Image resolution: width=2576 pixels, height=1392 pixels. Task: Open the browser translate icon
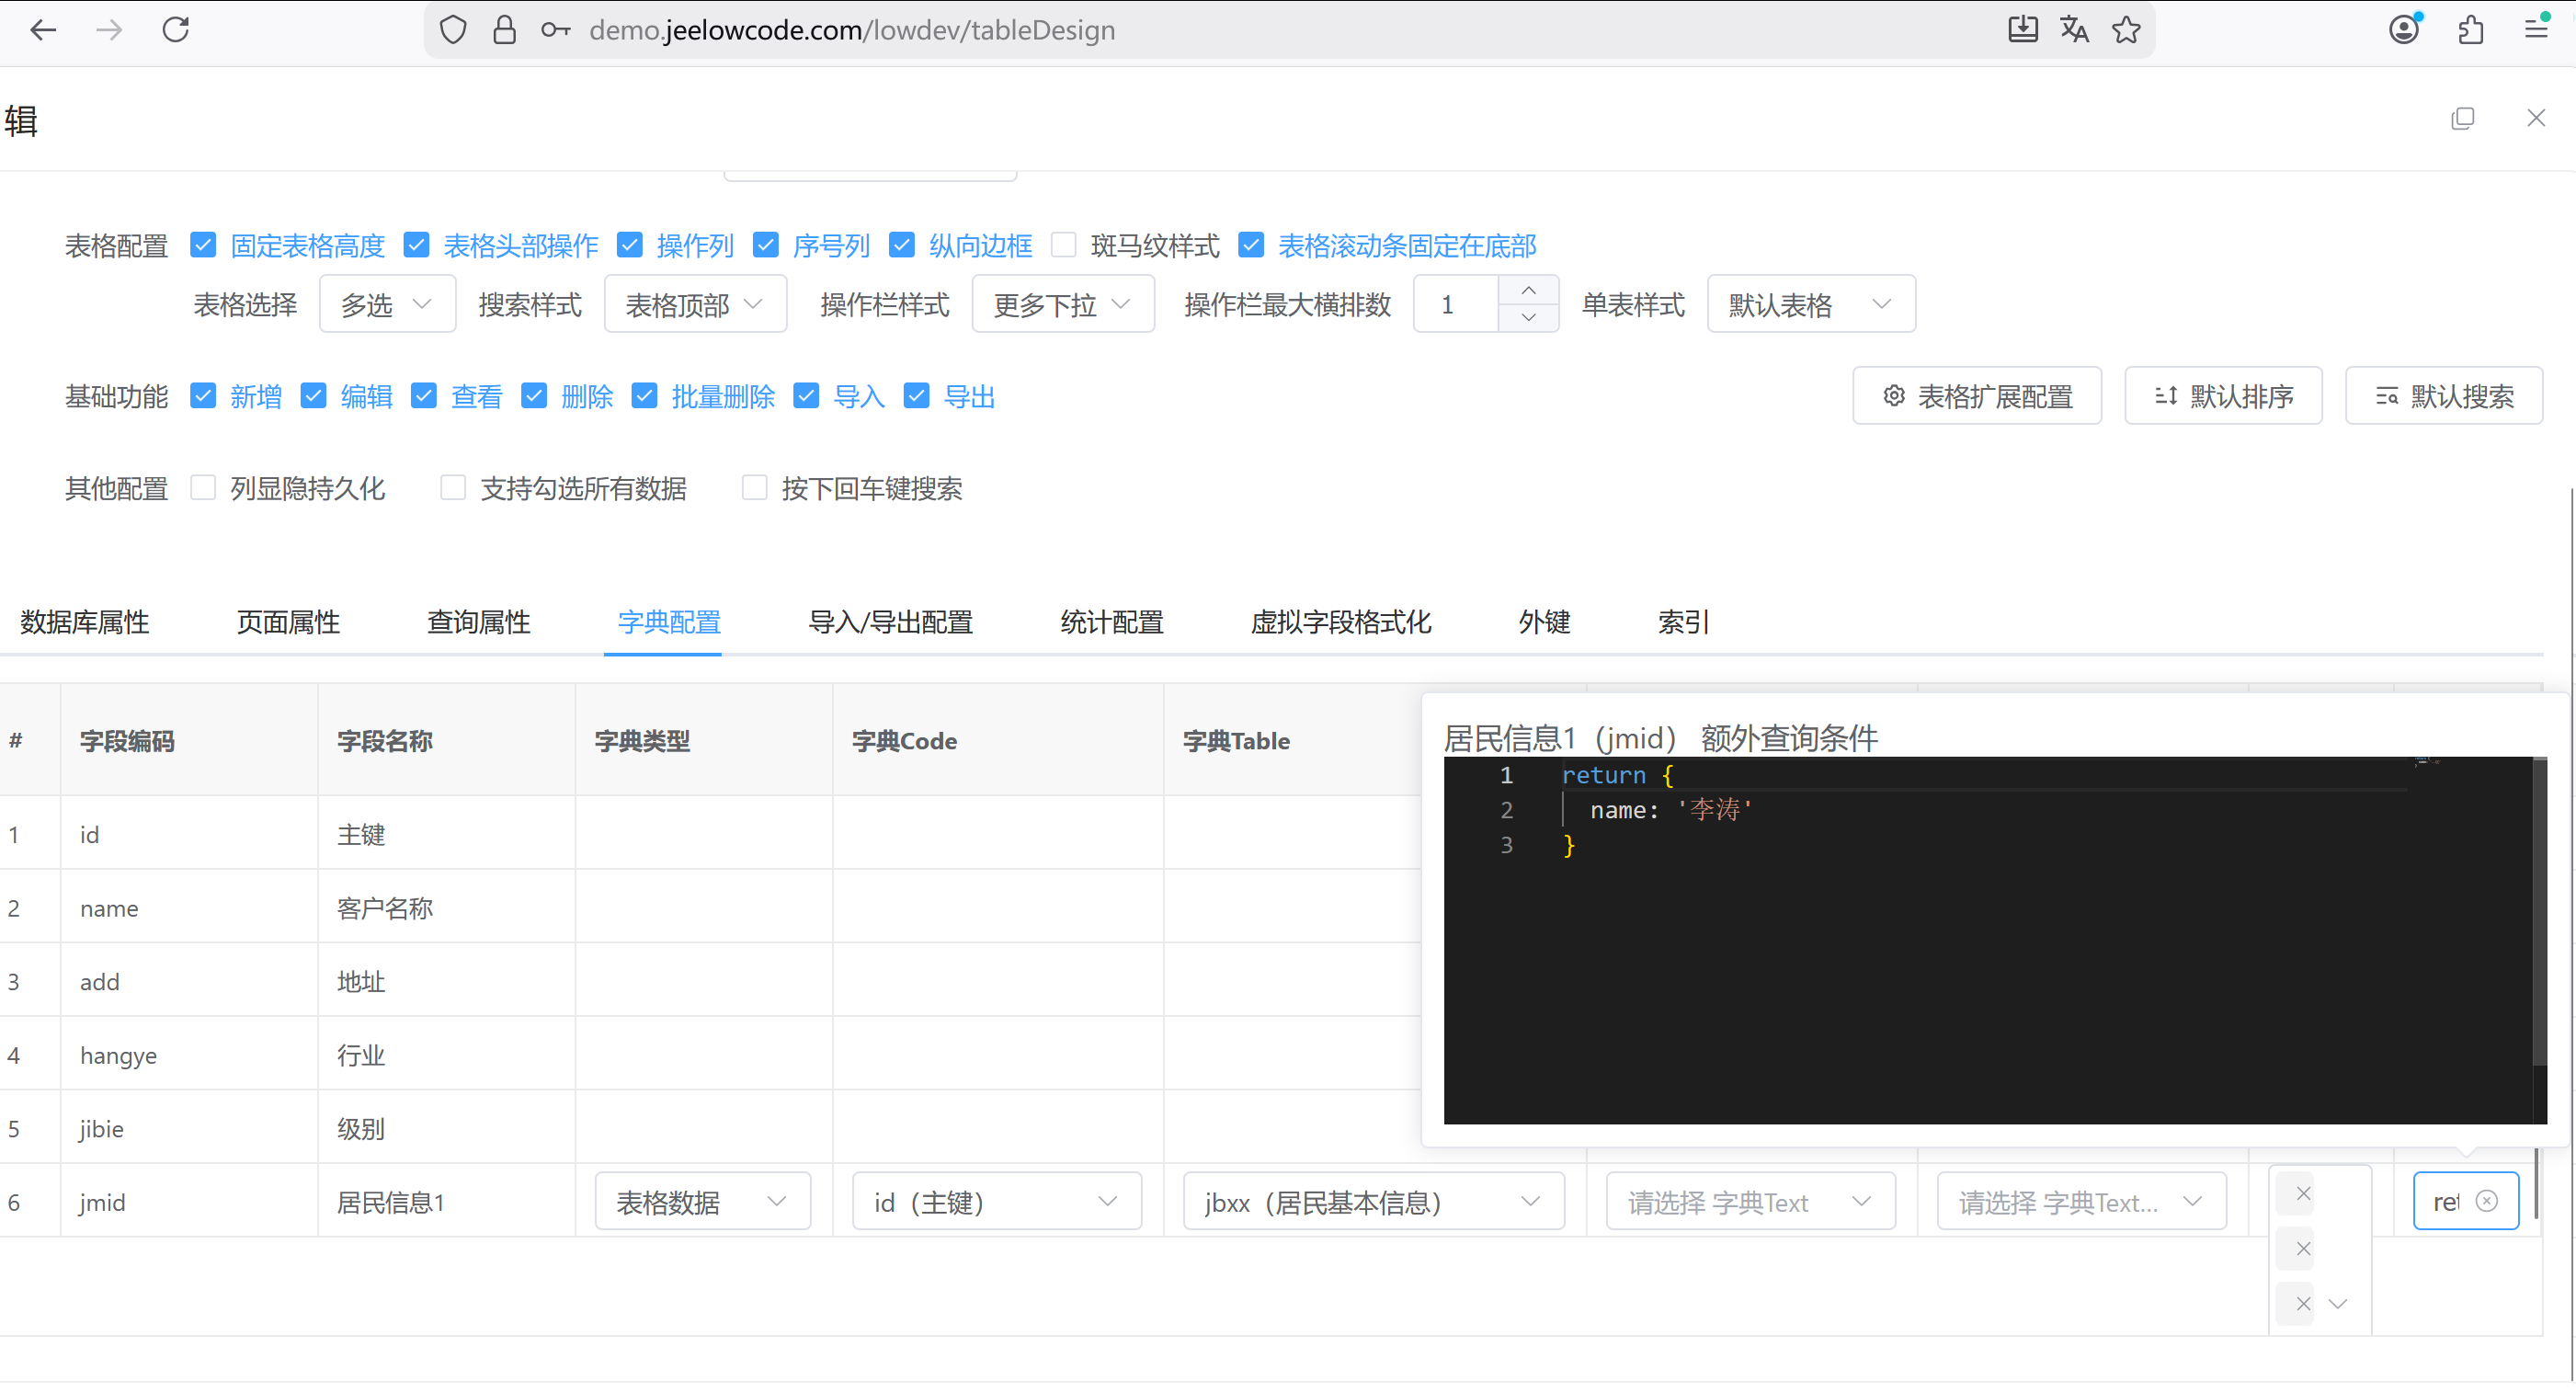click(x=2074, y=29)
